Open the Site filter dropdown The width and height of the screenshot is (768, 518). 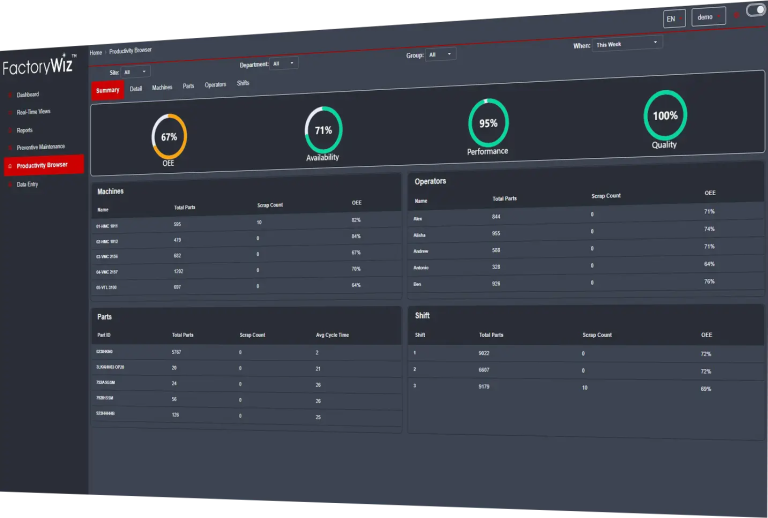pyautogui.click(x=136, y=72)
